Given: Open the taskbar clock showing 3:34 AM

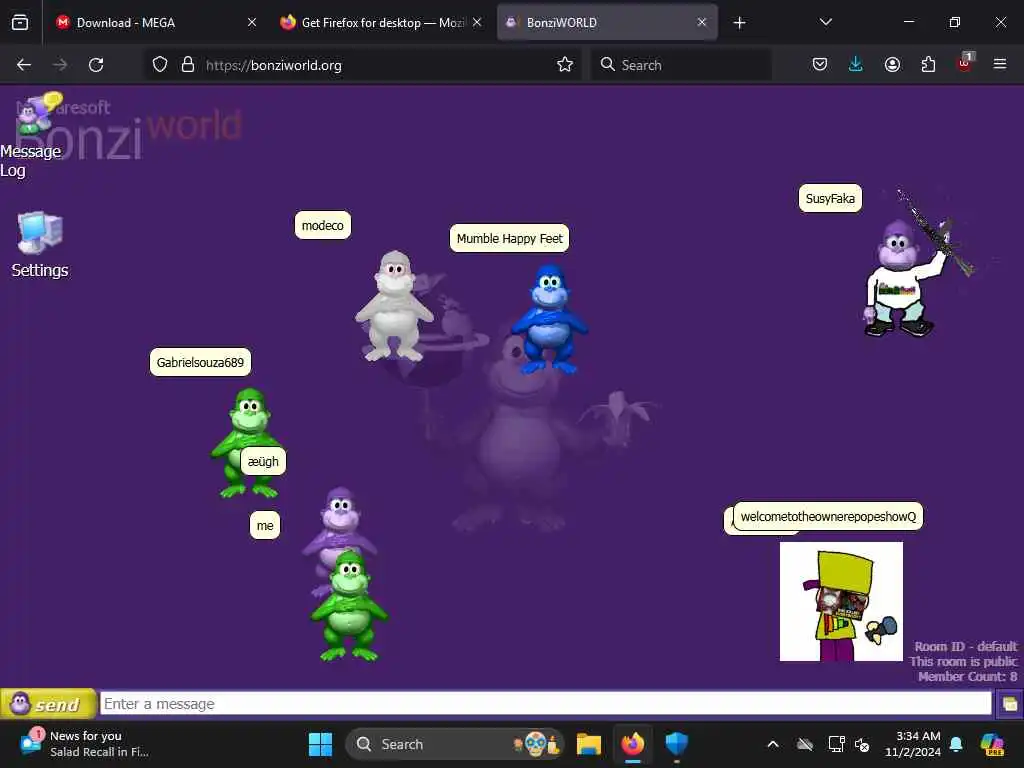Looking at the screenshot, I should tap(912, 744).
